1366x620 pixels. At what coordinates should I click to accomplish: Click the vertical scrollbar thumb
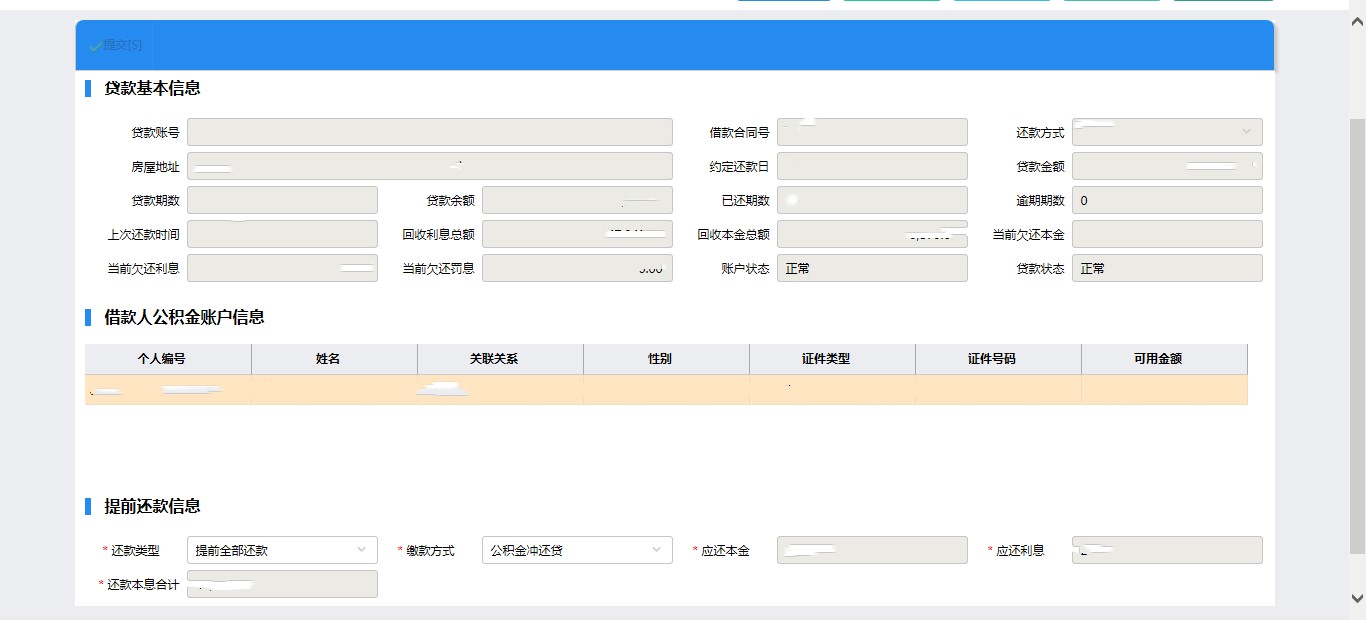[x=1357, y=336]
